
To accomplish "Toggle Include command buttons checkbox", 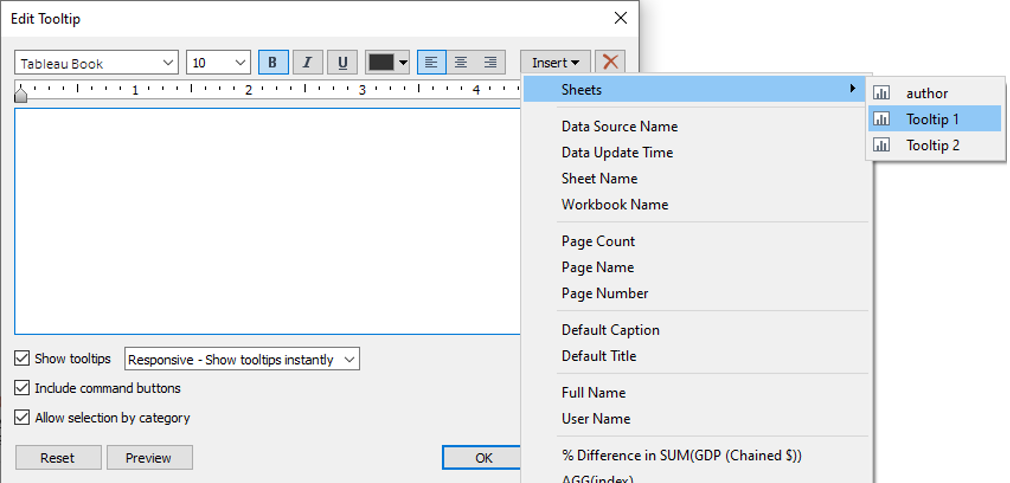I will [x=22, y=388].
